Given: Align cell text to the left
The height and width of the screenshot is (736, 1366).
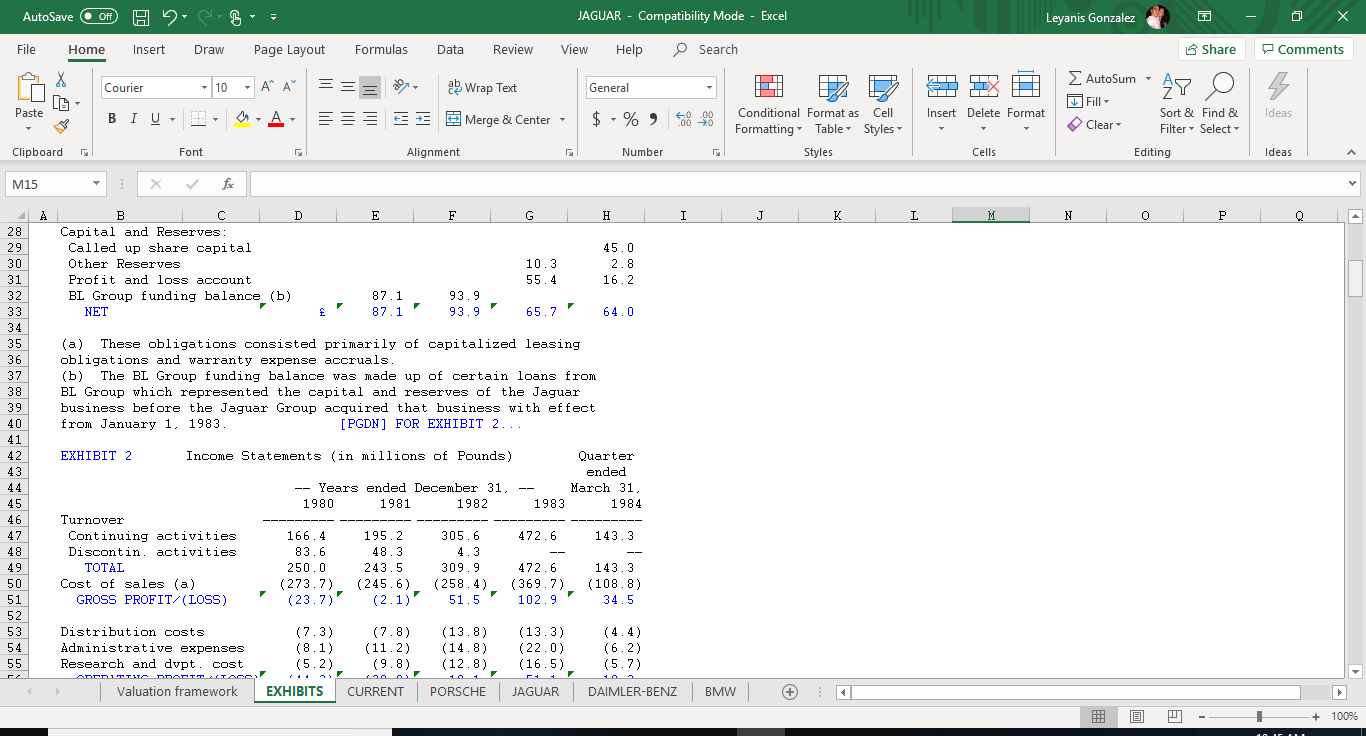Looking at the screenshot, I should coord(326,119).
